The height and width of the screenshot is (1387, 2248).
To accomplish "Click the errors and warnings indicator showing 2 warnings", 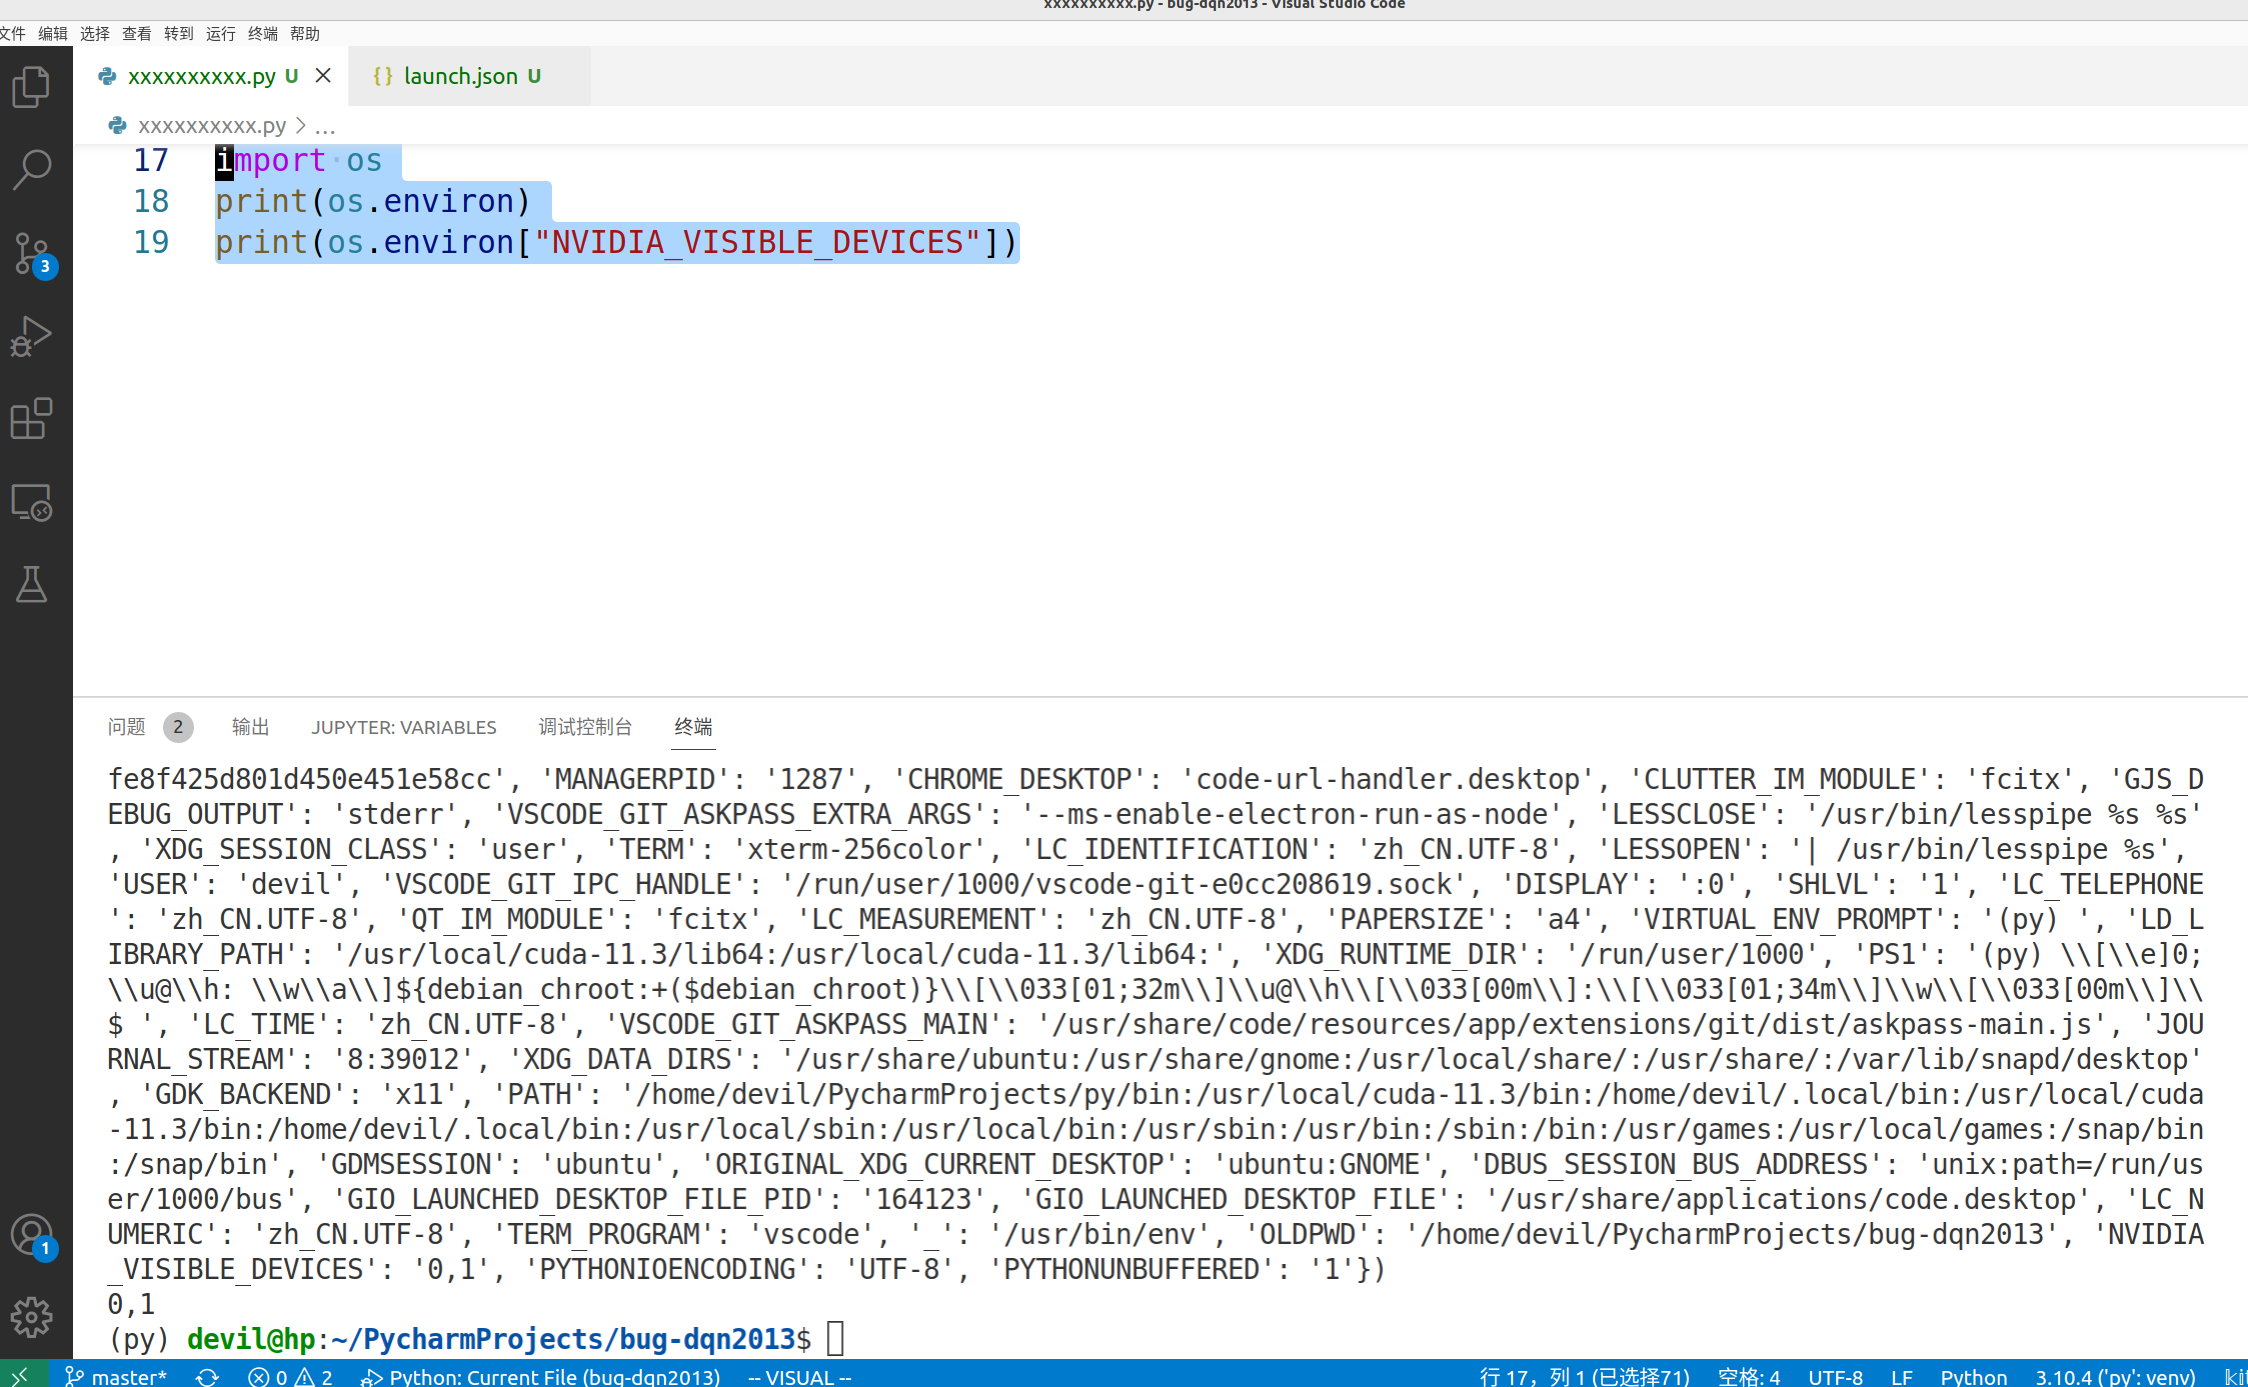I will click(290, 1376).
